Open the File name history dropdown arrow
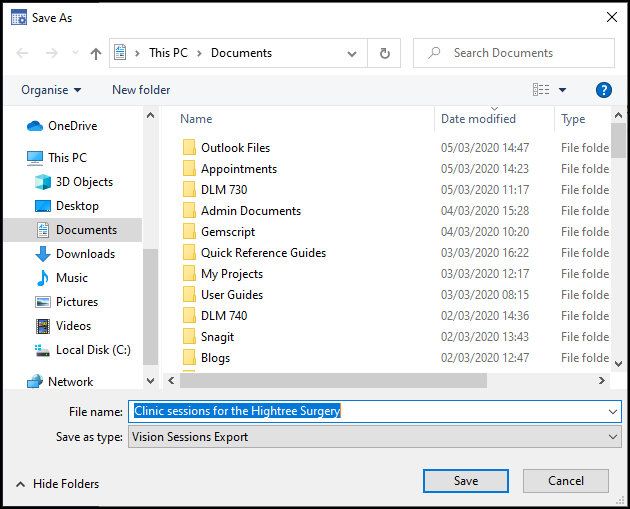The image size is (630, 509). click(x=612, y=411)
